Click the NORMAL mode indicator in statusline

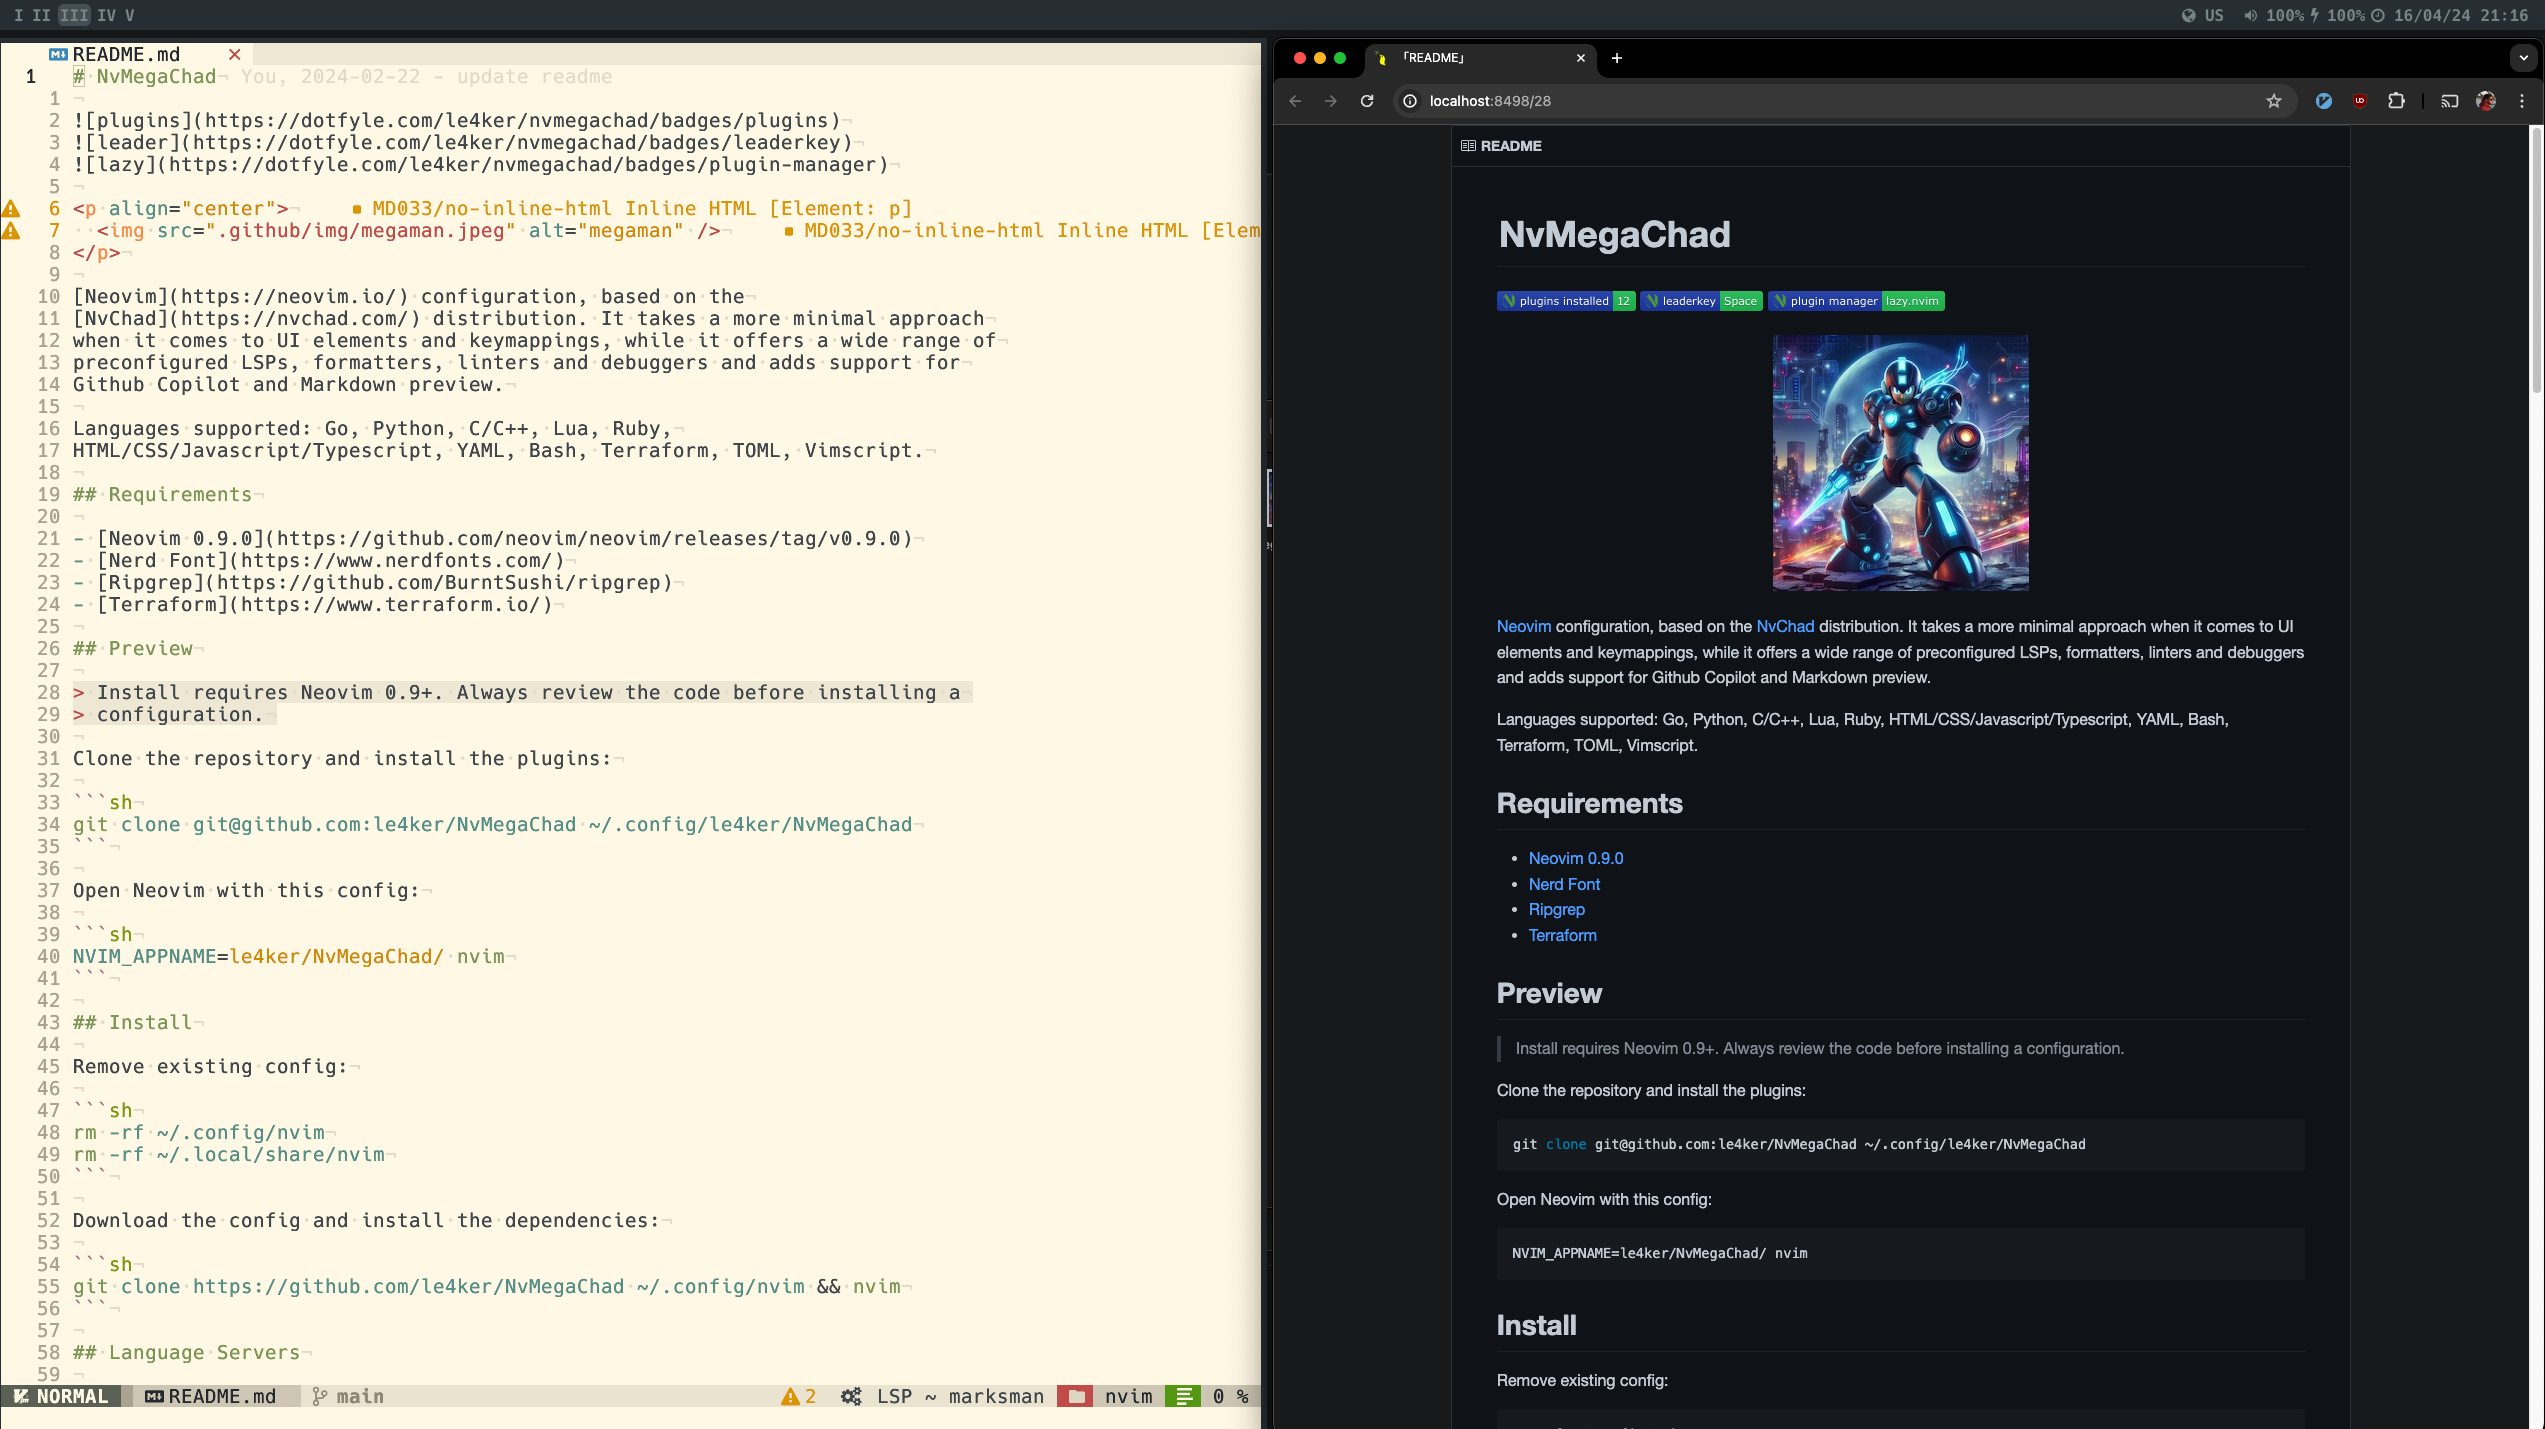(x=61, y=1396)
